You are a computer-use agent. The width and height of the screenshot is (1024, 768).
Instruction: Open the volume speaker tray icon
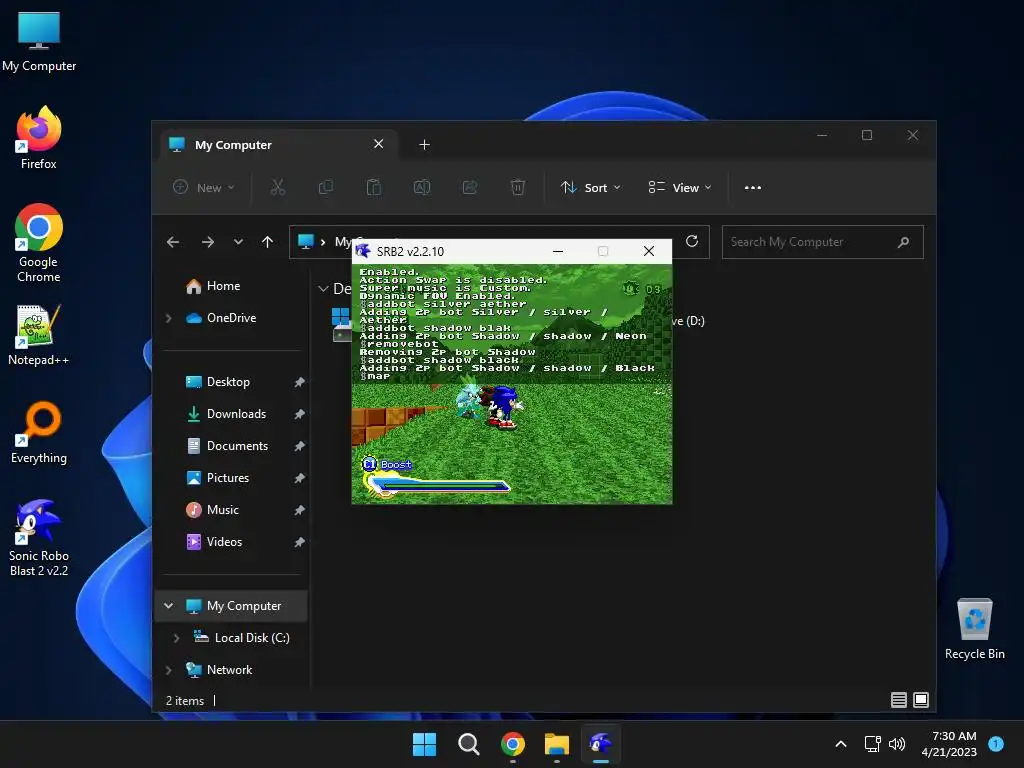pos(897,744)
